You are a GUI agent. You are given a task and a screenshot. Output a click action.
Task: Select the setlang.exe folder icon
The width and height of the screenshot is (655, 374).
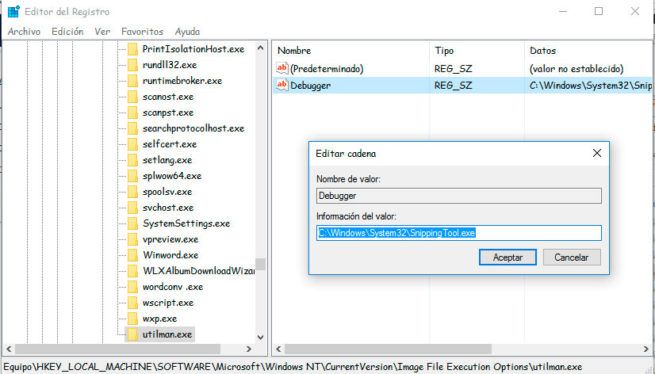point(133,160)
